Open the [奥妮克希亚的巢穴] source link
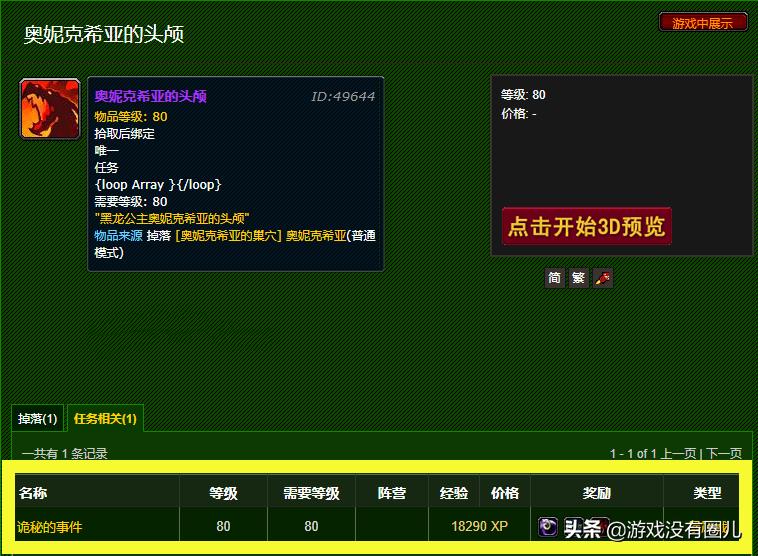 (x=228, y=235)
